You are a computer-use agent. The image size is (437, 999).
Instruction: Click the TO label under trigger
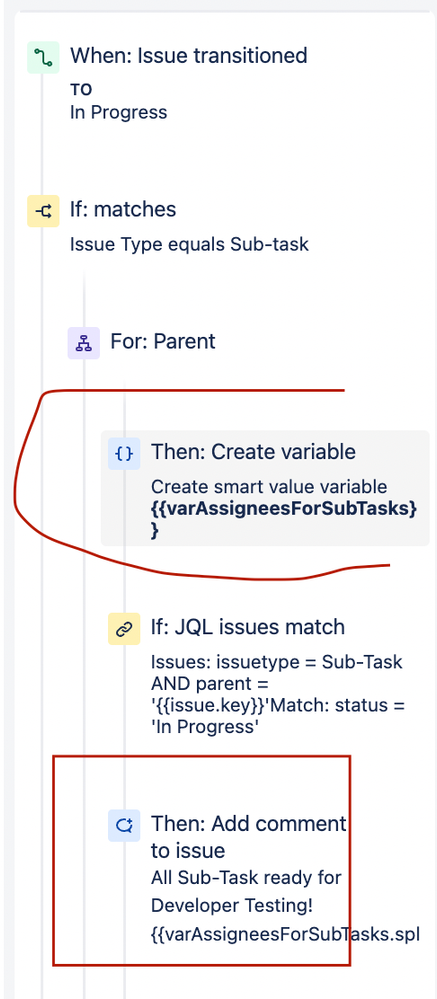click(x=81, y=90)
